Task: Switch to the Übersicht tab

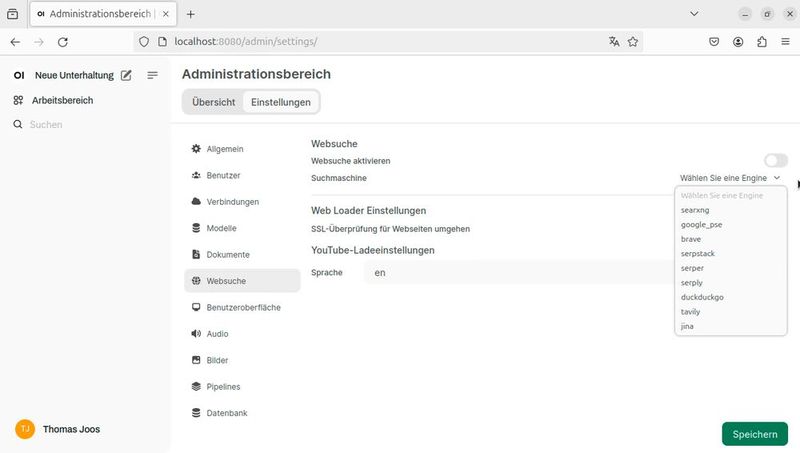Action: 214,102
